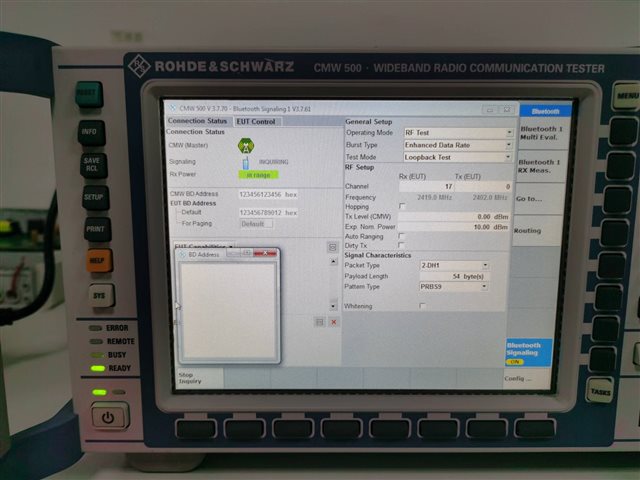Click the red X icon below the capabilities list
The image size is (640, 480).
point(333,322)
